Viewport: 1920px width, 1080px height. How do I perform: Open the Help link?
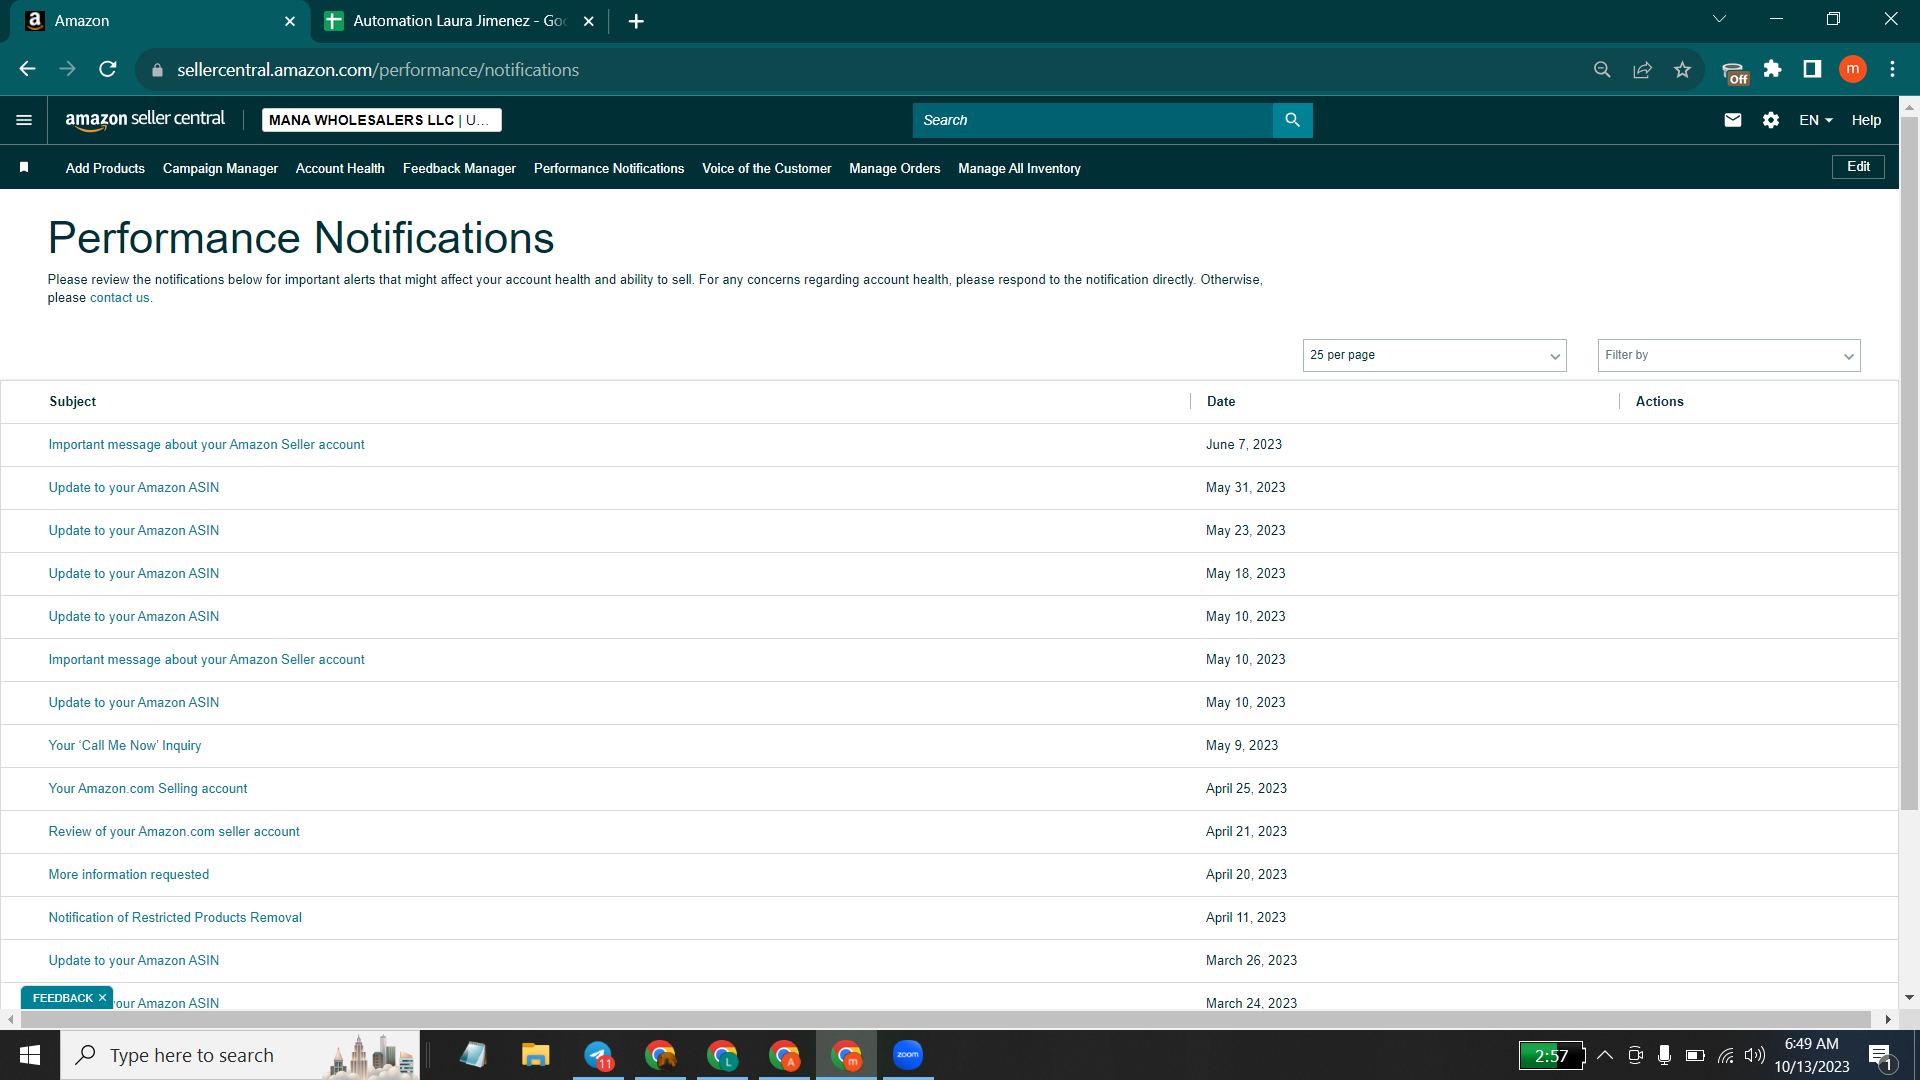(1866, 120)
